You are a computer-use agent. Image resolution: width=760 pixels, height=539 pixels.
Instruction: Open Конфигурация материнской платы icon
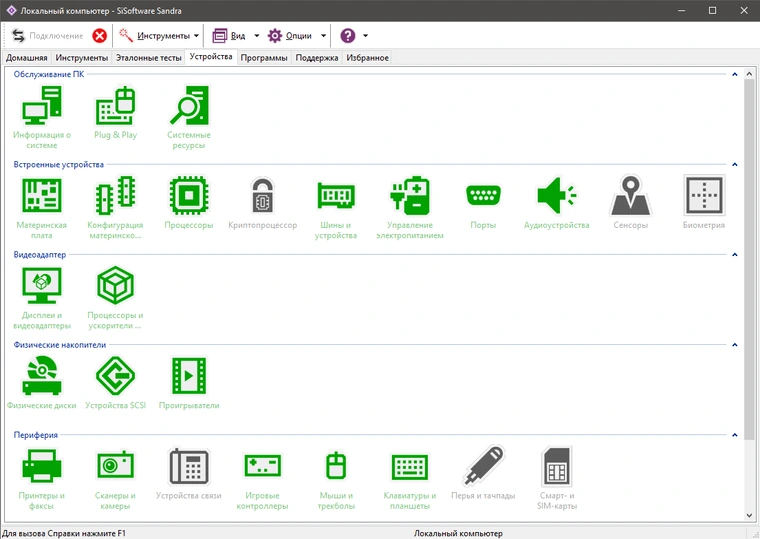115,208
